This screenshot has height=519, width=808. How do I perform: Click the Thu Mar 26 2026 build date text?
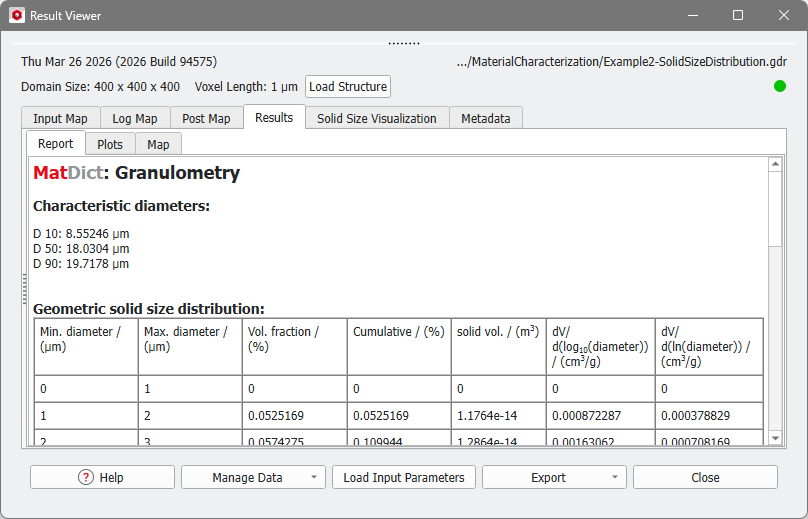tap(119, 62)
